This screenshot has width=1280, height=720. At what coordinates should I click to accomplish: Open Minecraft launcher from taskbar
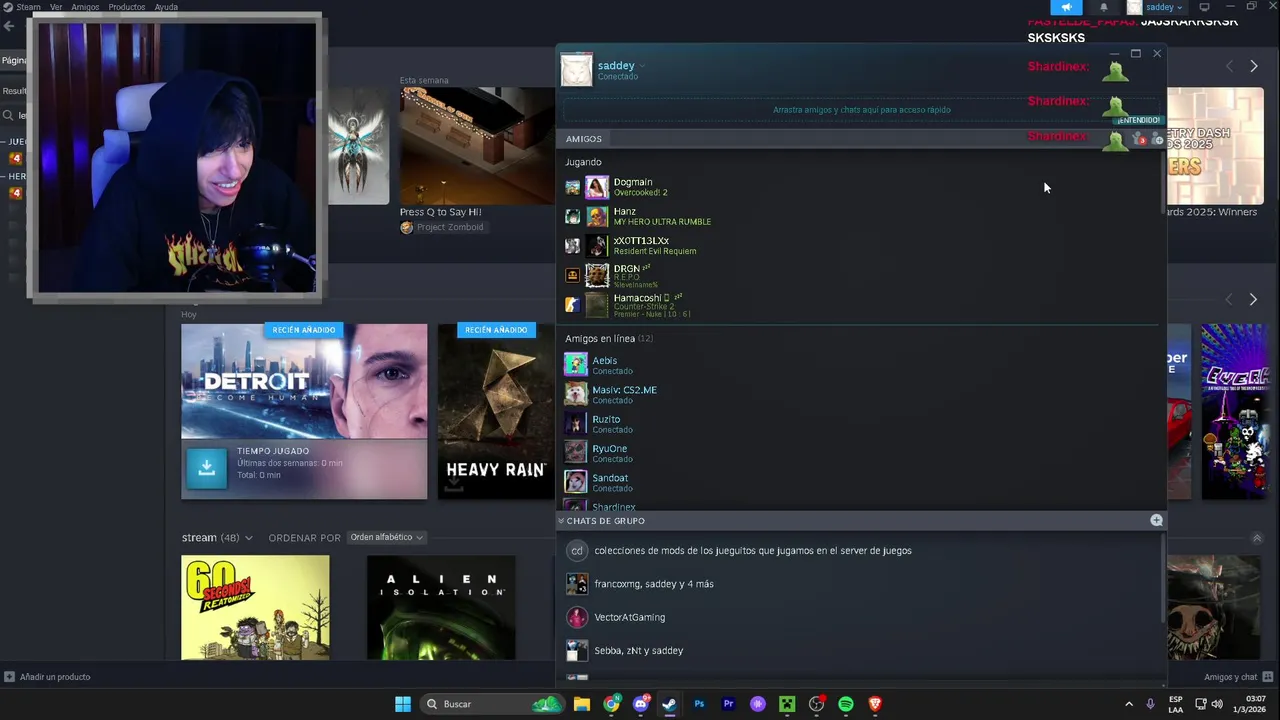[787, 704]
